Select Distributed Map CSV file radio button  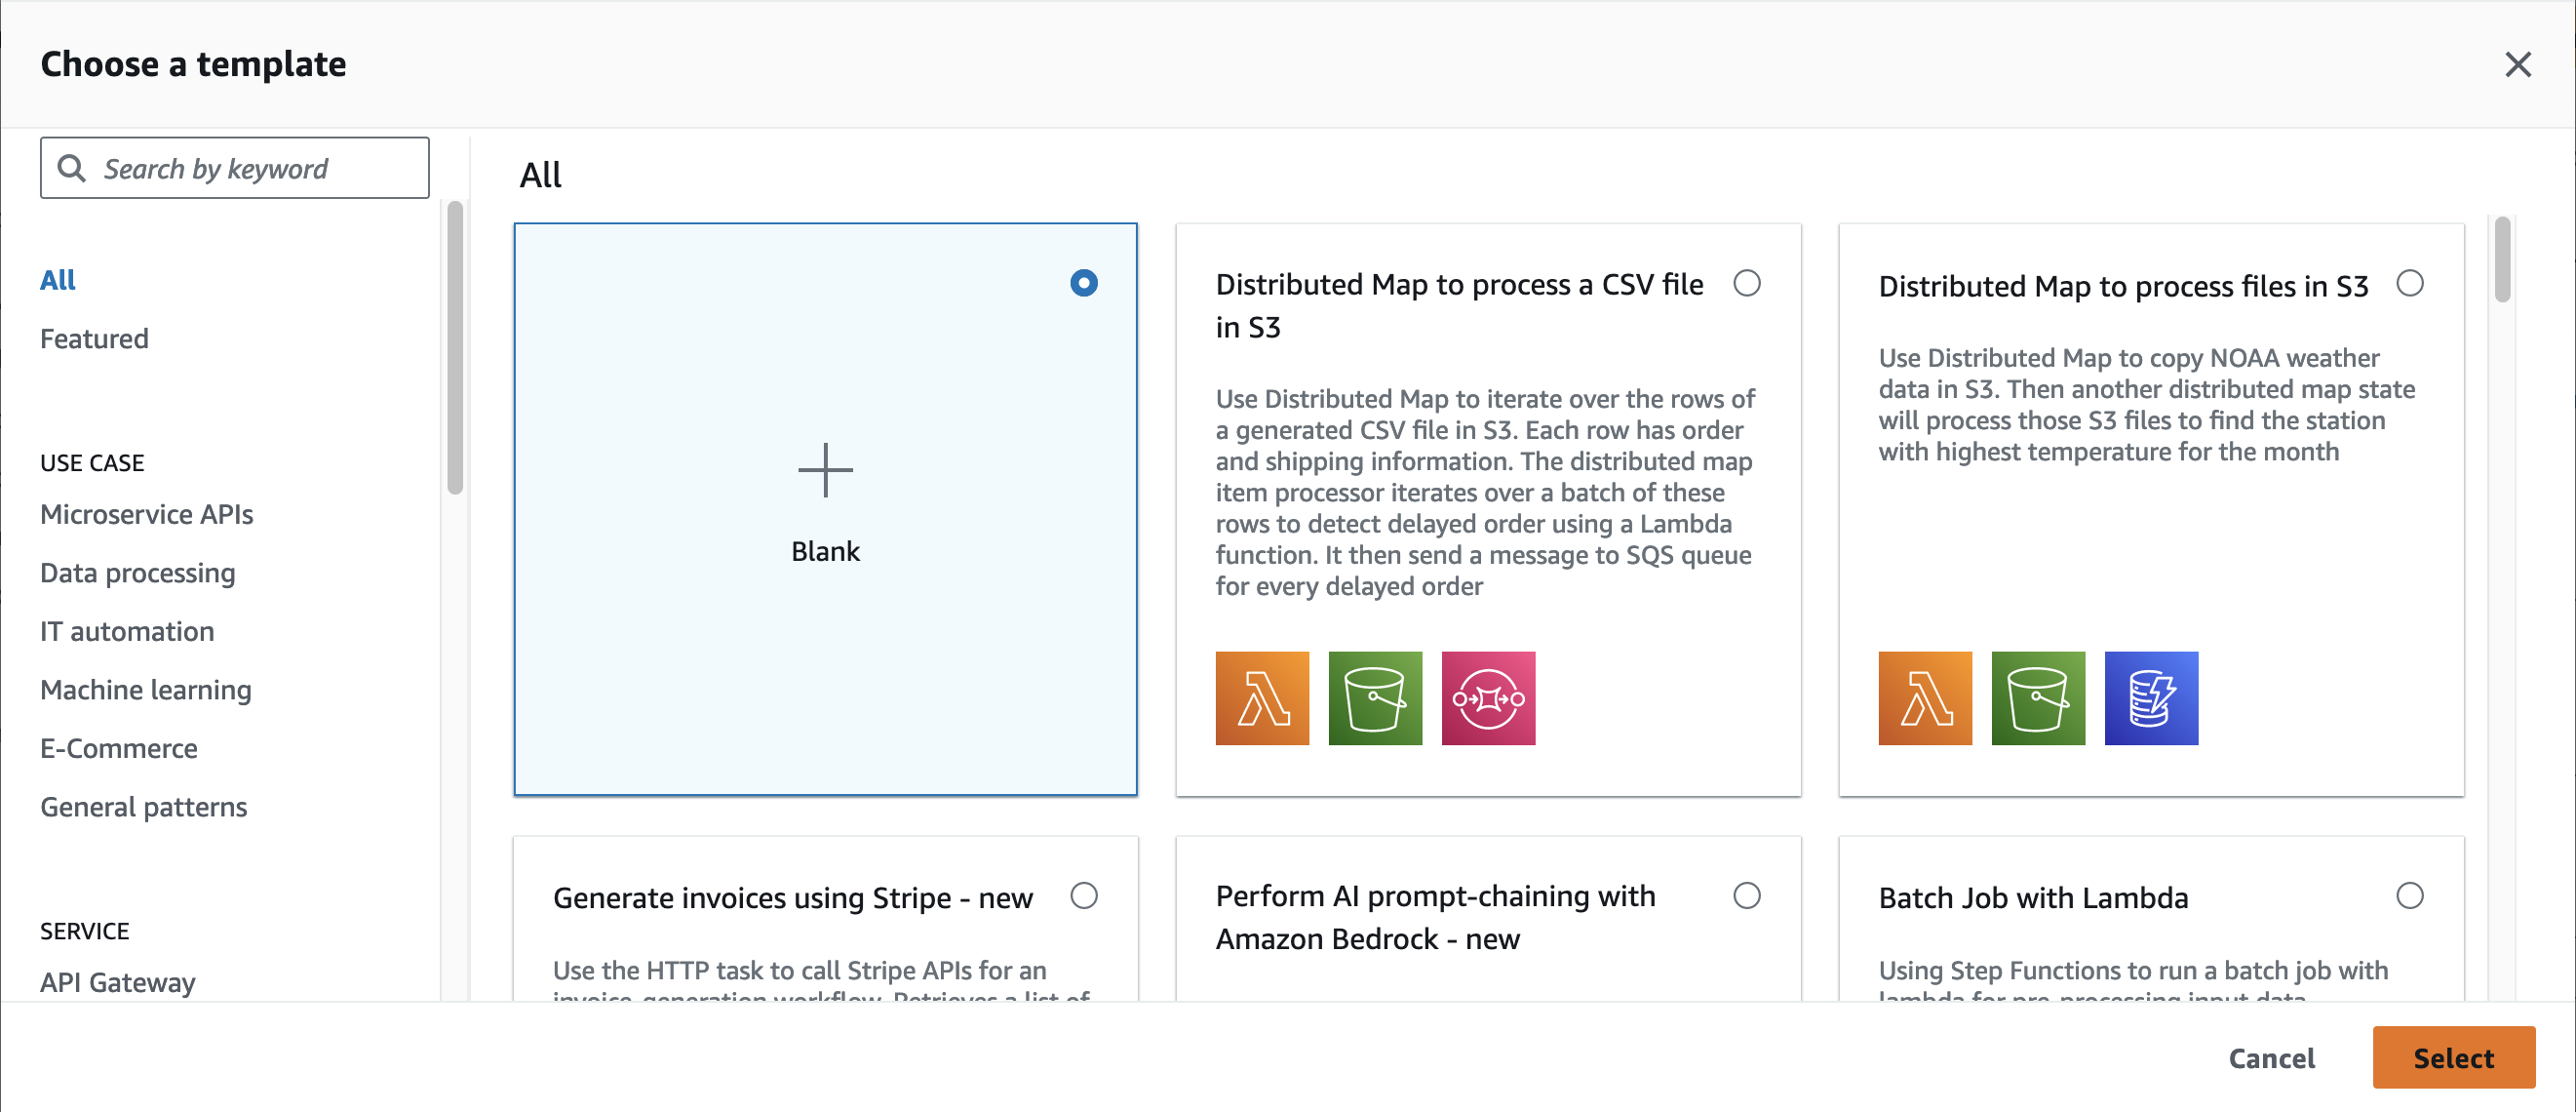pyautogui.click(x=1747, y=283)
